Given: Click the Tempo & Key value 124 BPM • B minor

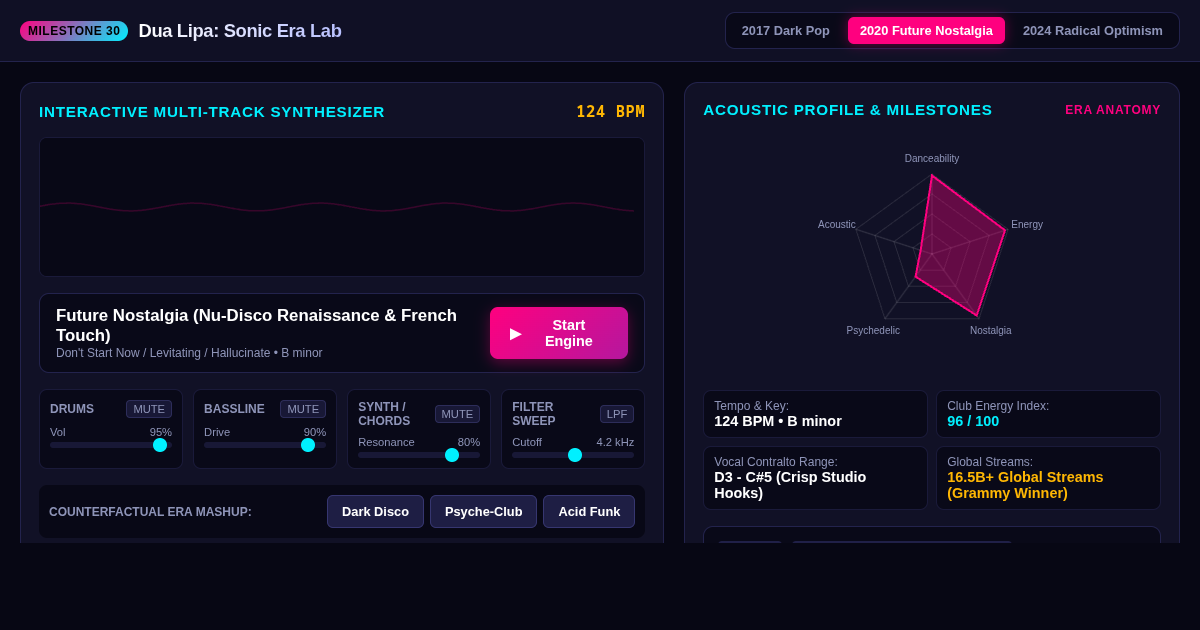Looking at the screenshot, I should [778, 421].
